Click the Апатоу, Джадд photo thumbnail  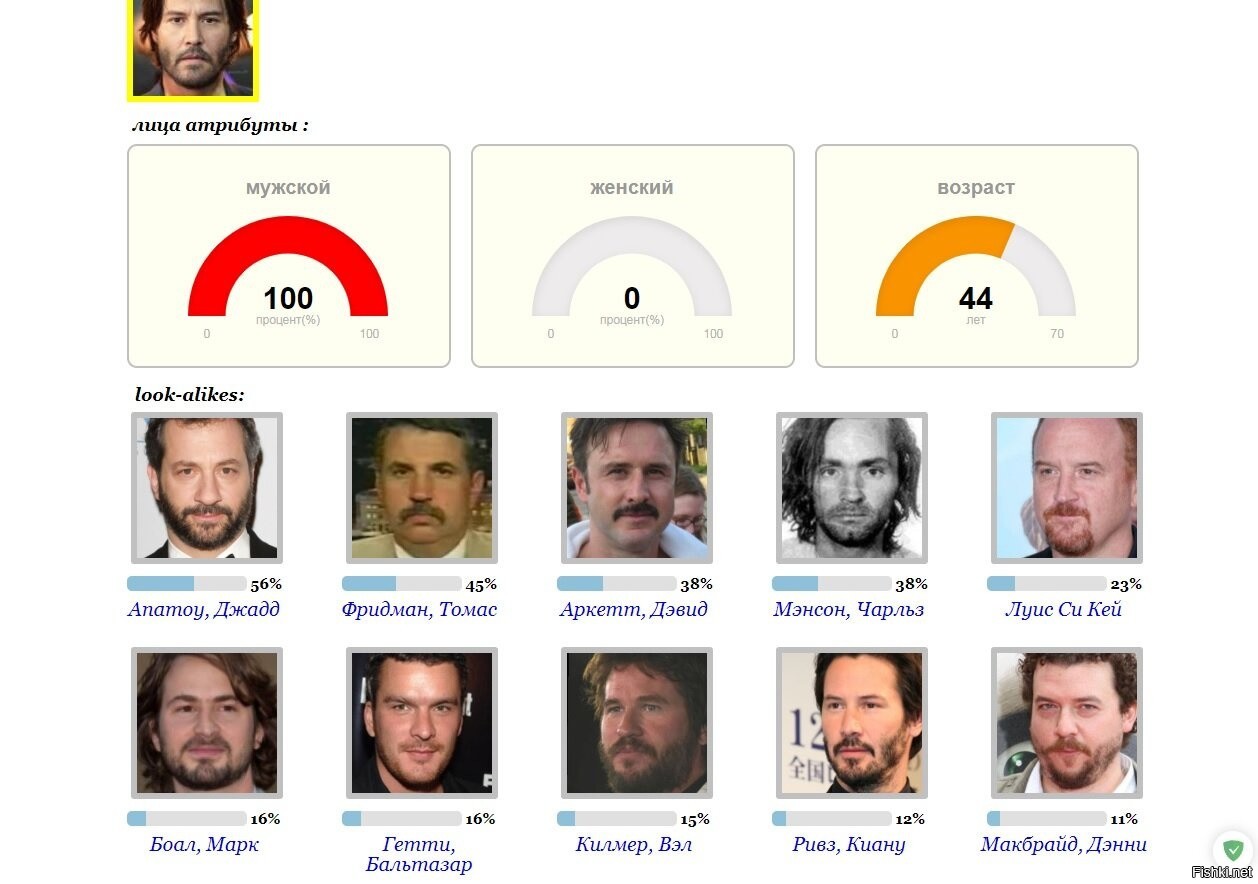pos(207,488)
